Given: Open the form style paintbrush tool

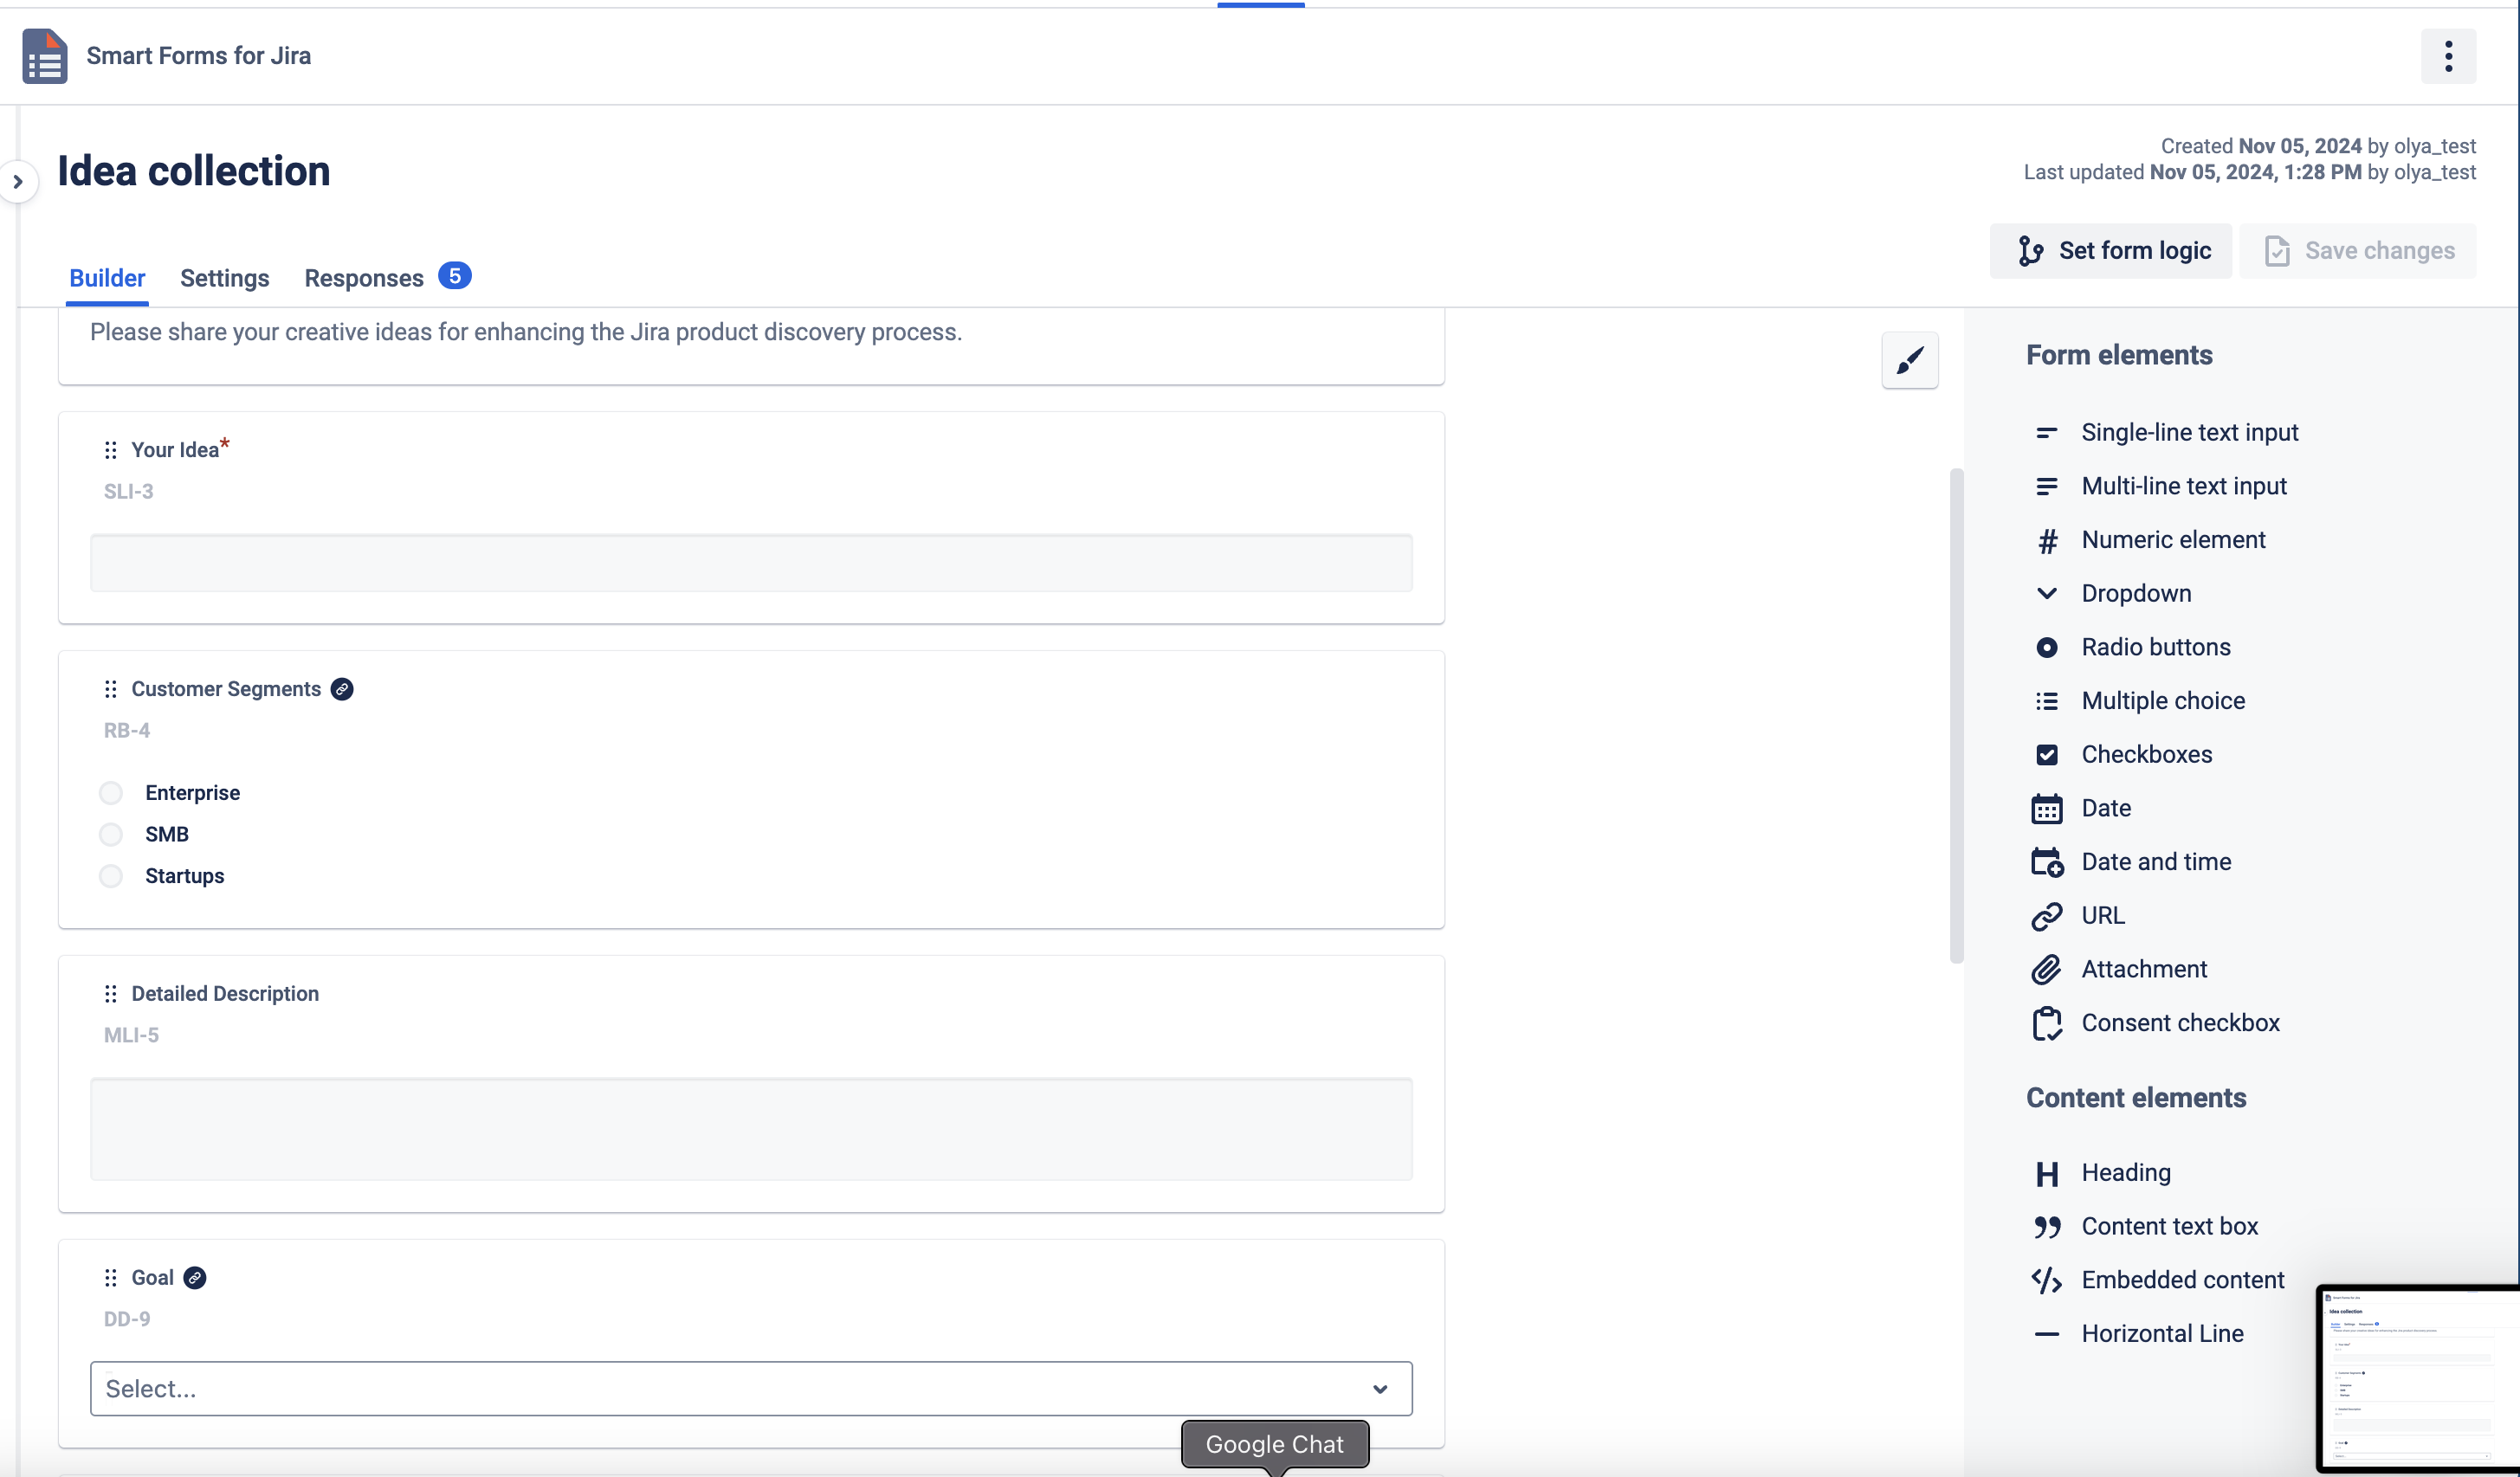Looking at the screenshot, I should click(x=1911, y=360).
